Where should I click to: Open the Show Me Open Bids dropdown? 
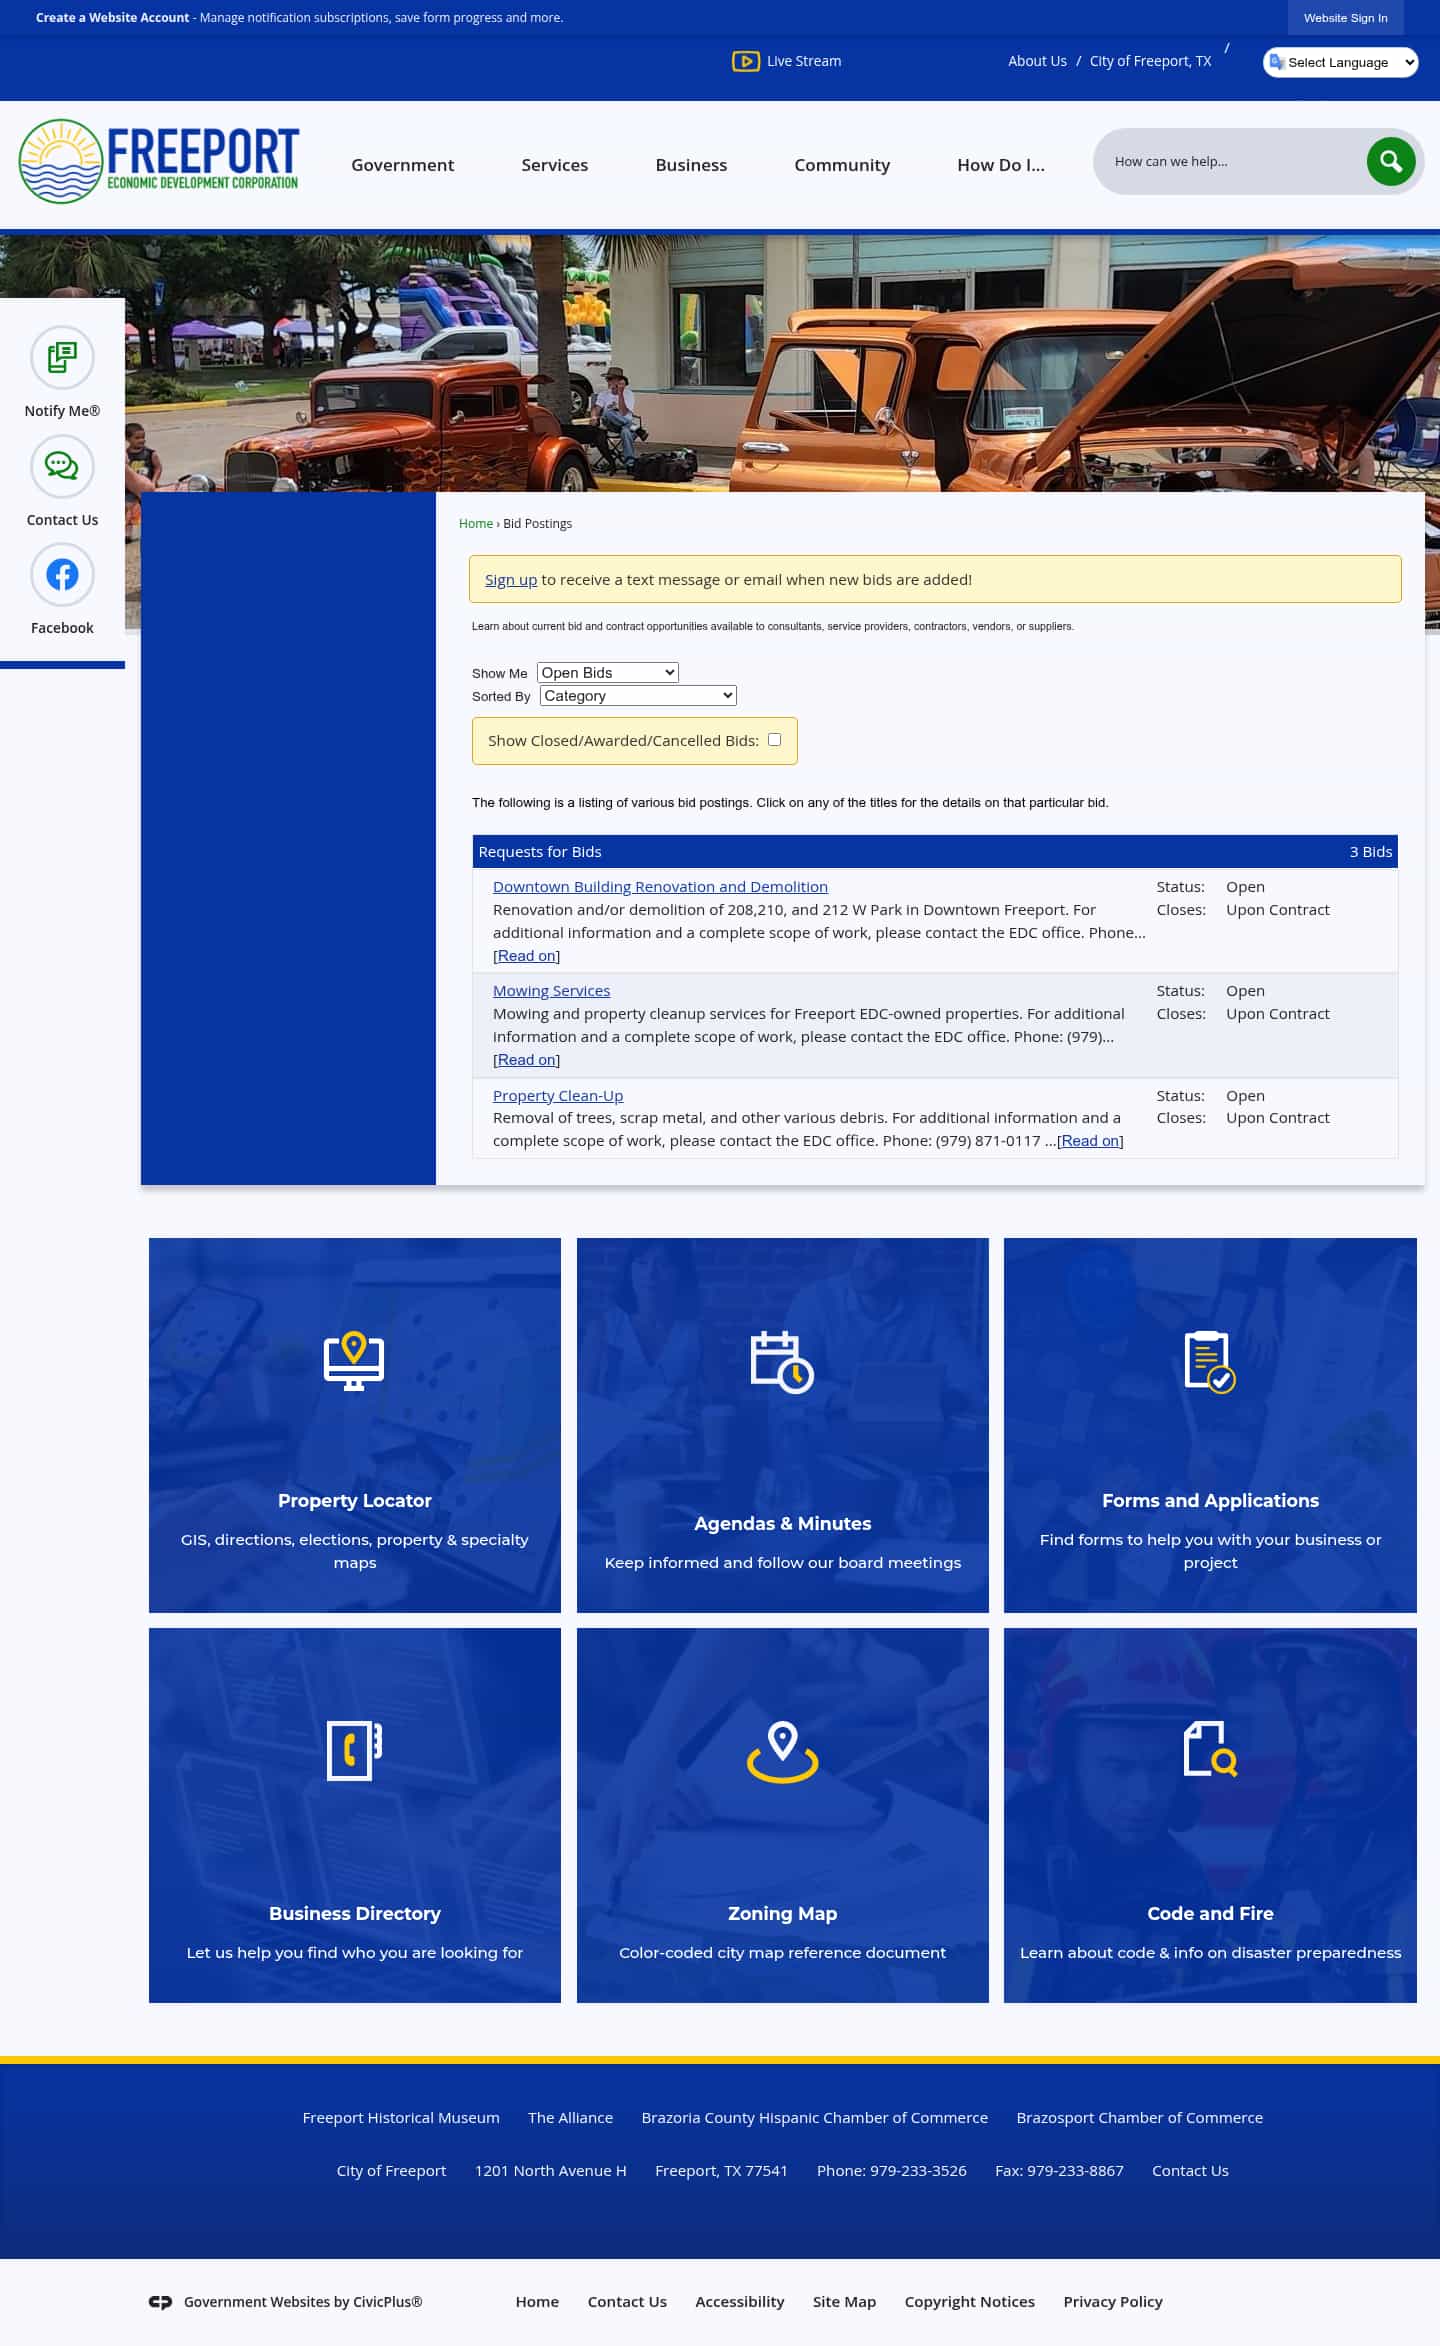click(608, 672)
